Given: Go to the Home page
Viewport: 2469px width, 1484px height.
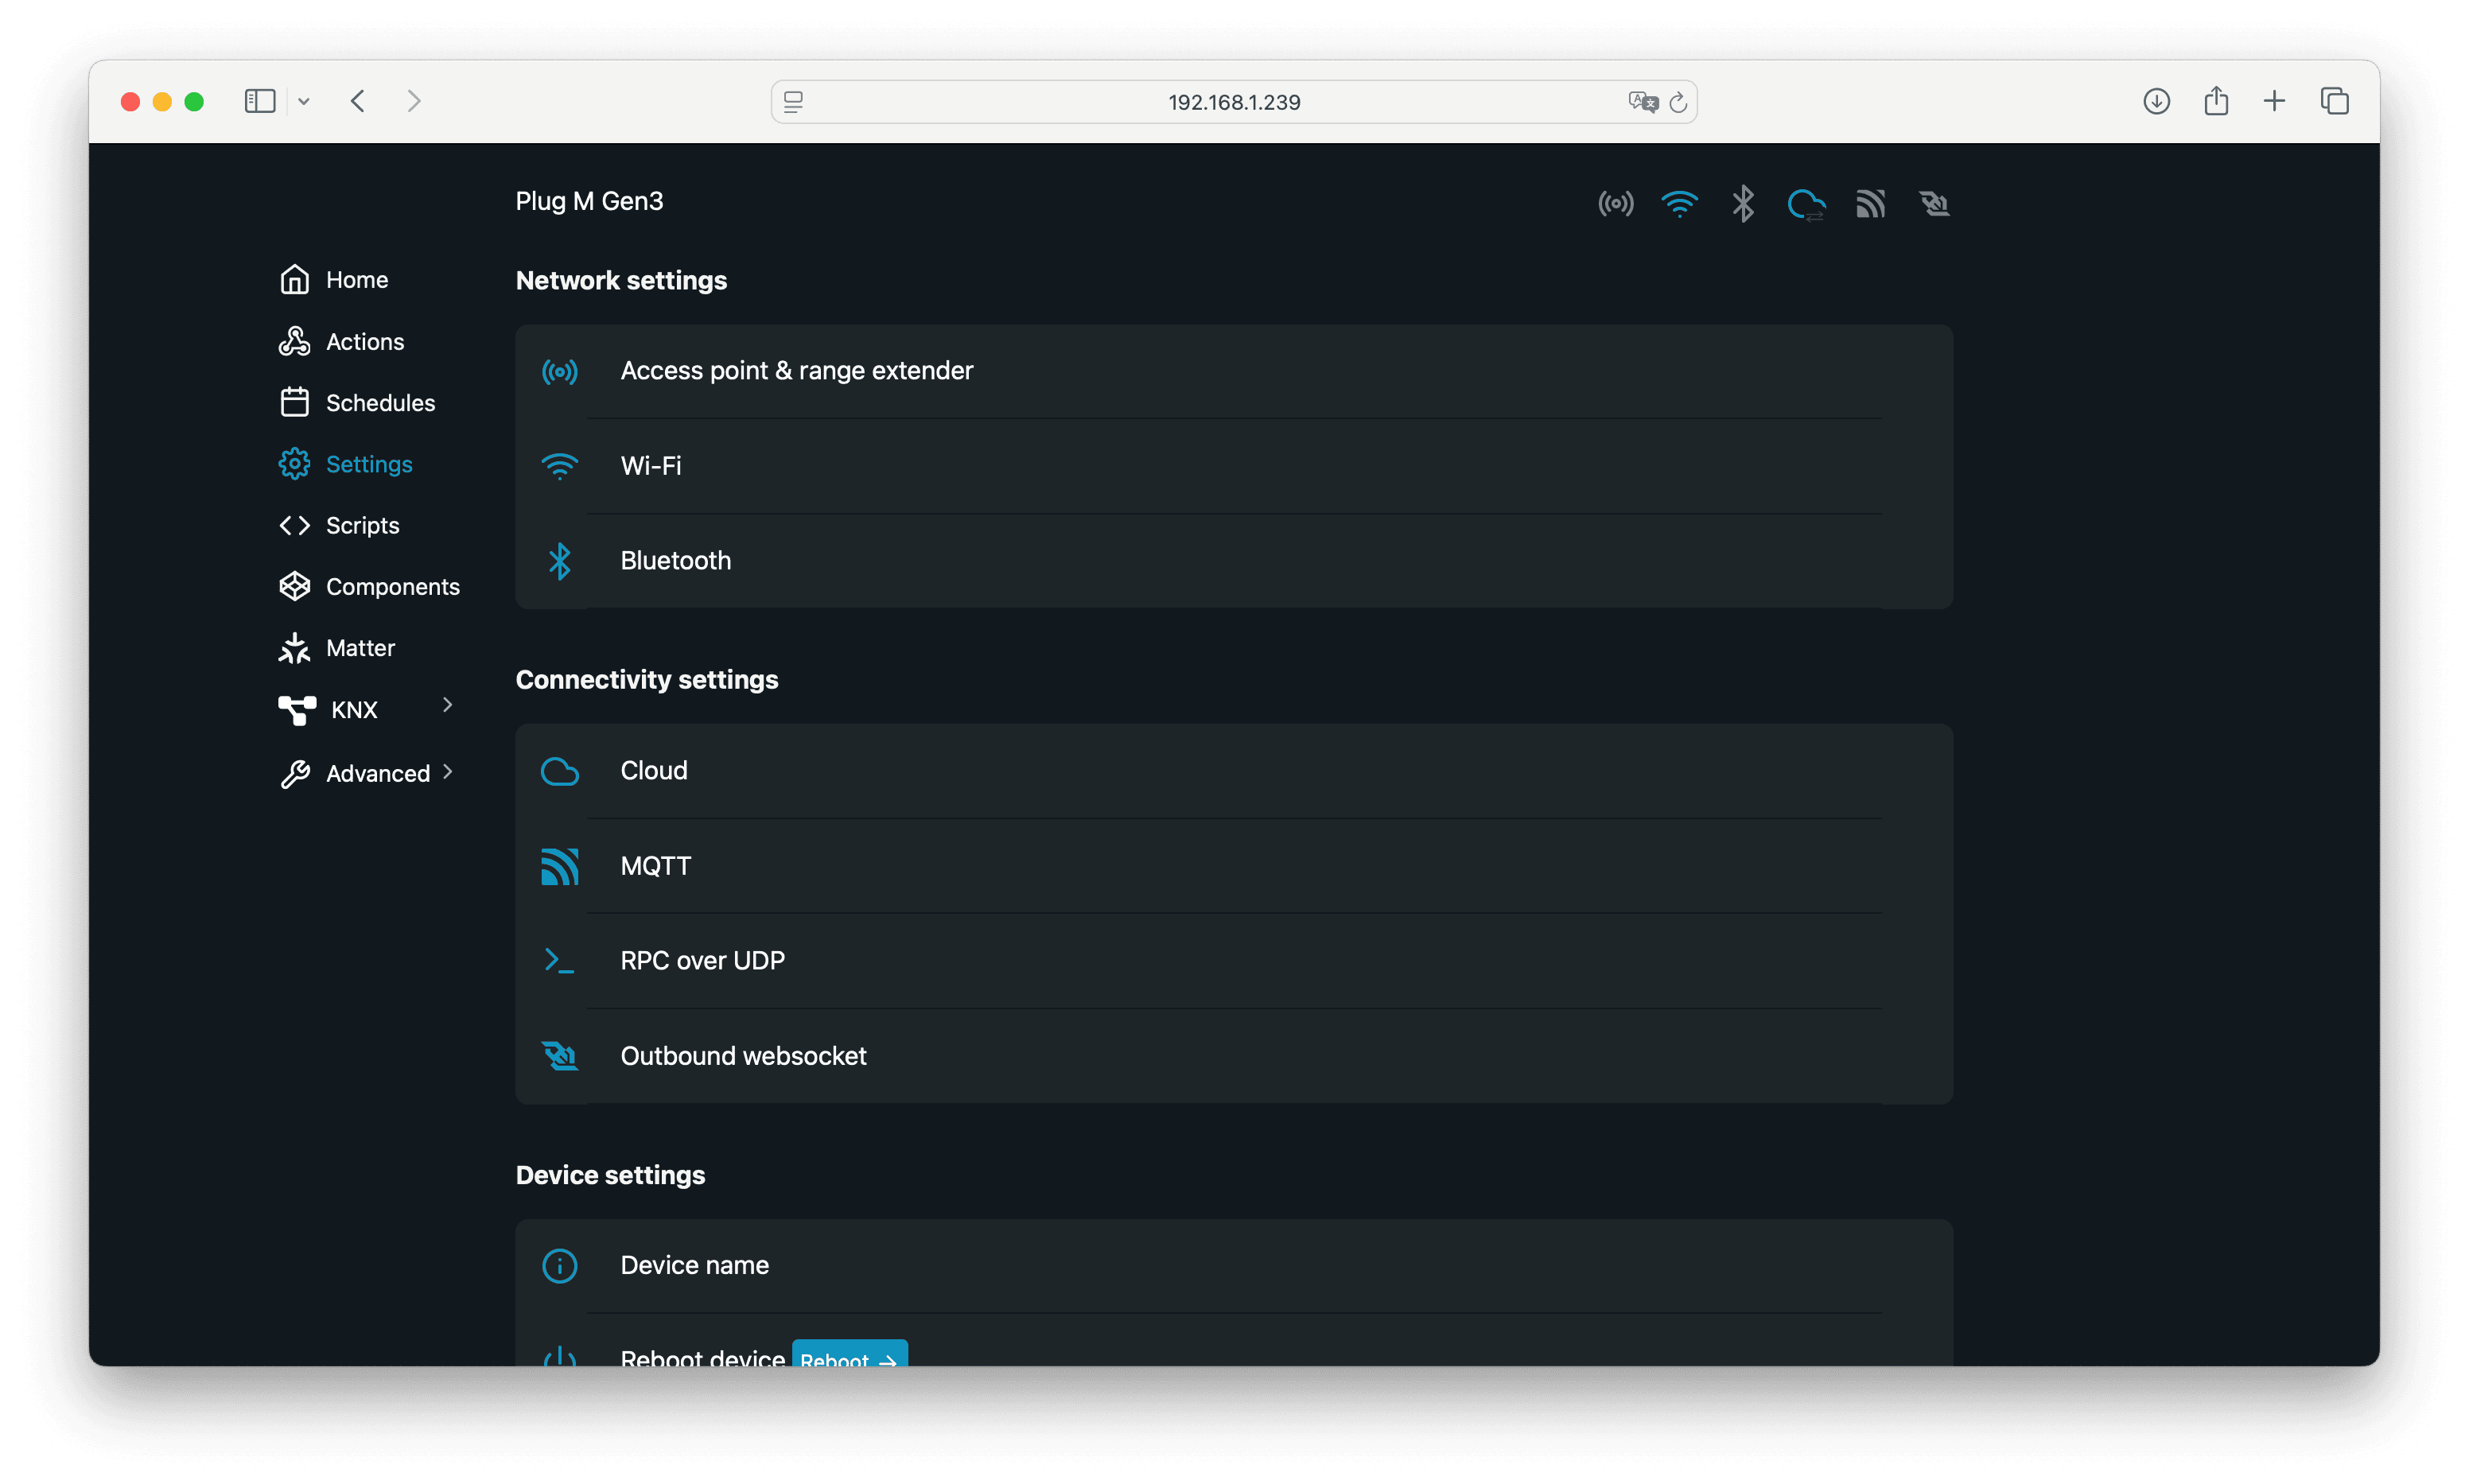Looking at the screenshot, I should (356, 280).
